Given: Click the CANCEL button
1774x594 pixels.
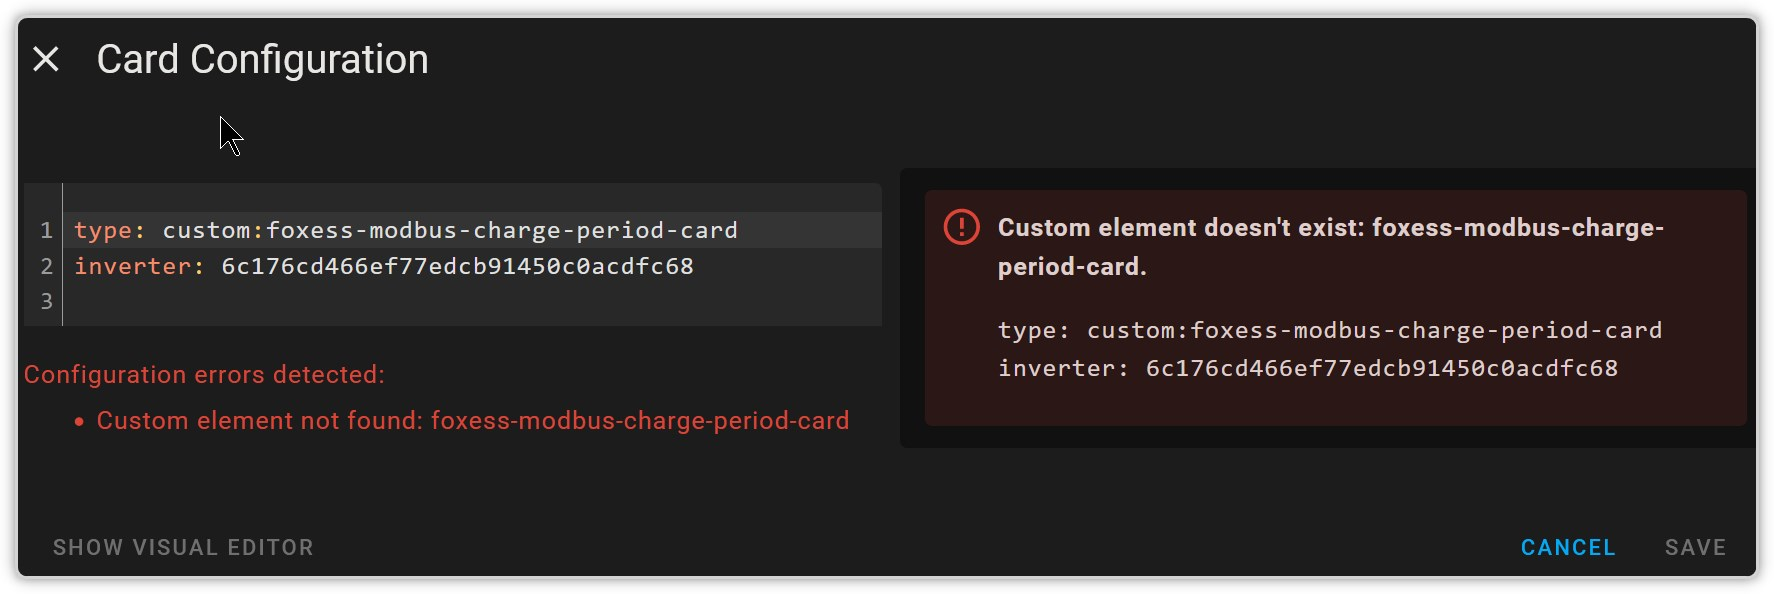Looking at the screenshot, I should pyautogui.click(x=1567, y=547).
